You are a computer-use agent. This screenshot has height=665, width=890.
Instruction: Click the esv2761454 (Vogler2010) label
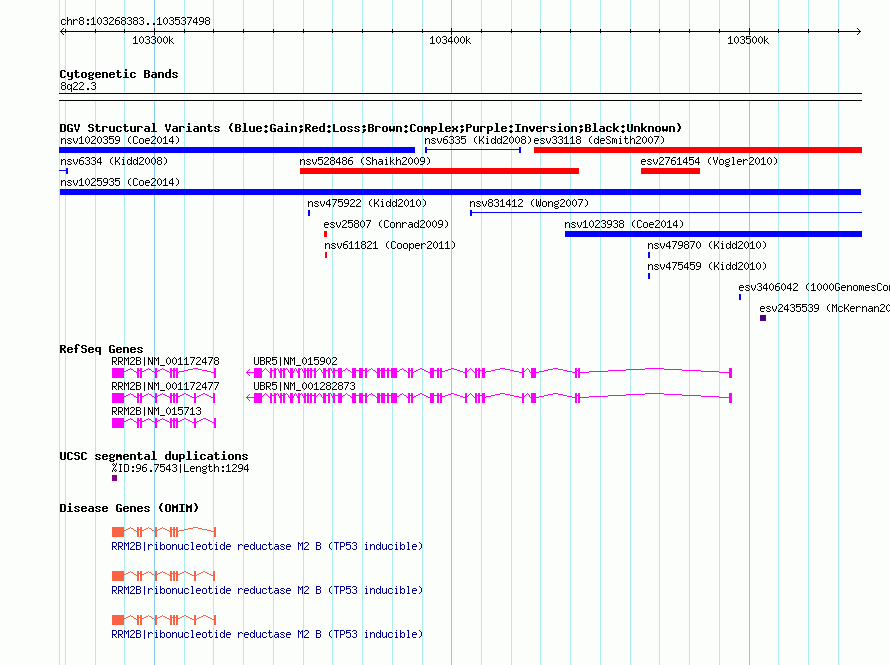pyautogui.click(x=709, y=161)
